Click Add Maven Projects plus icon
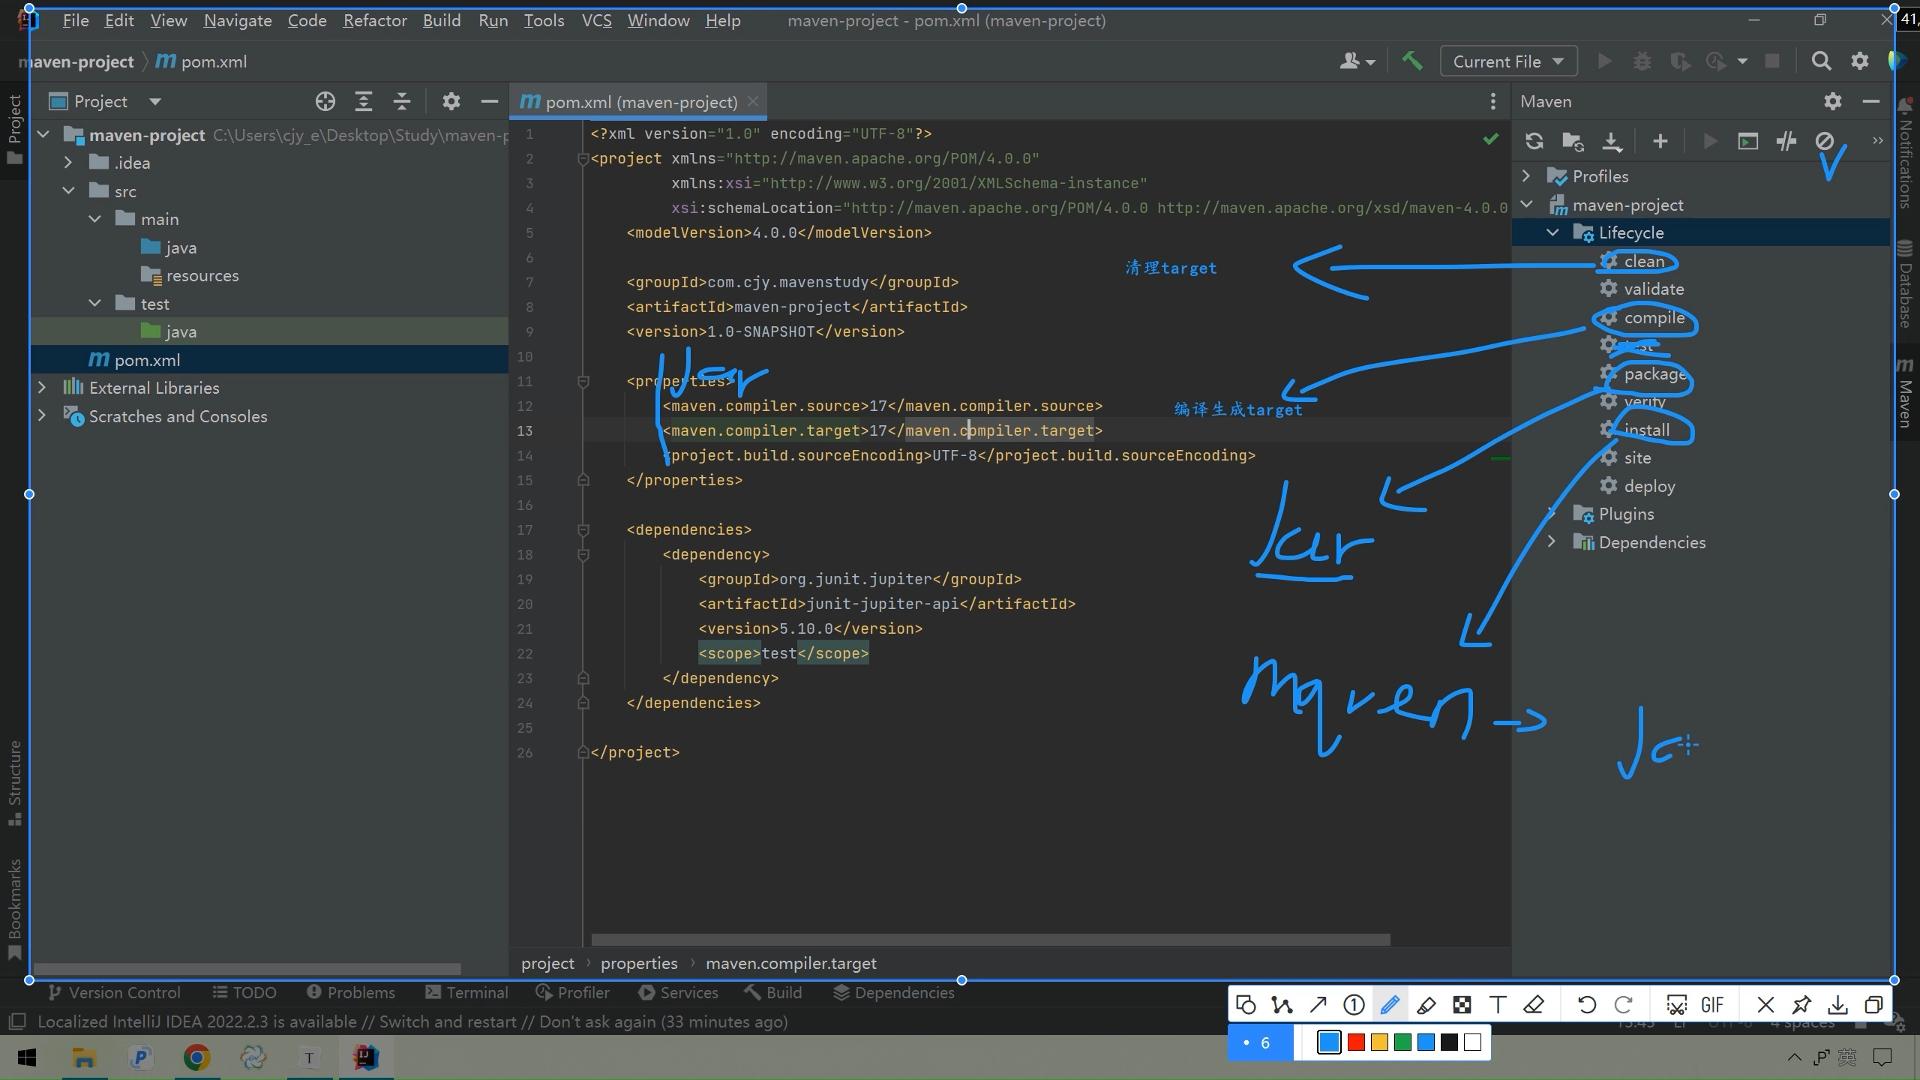 tap(1660, 141)
